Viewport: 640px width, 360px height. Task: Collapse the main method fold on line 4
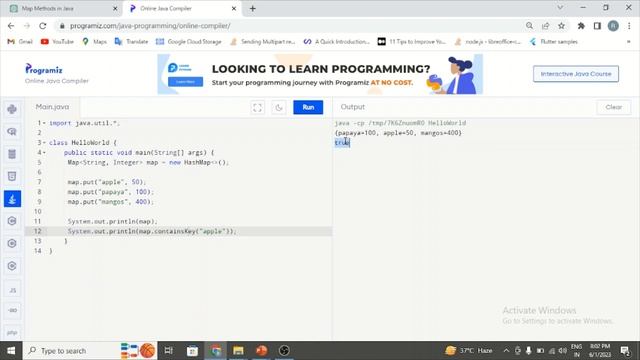(44, 152)
